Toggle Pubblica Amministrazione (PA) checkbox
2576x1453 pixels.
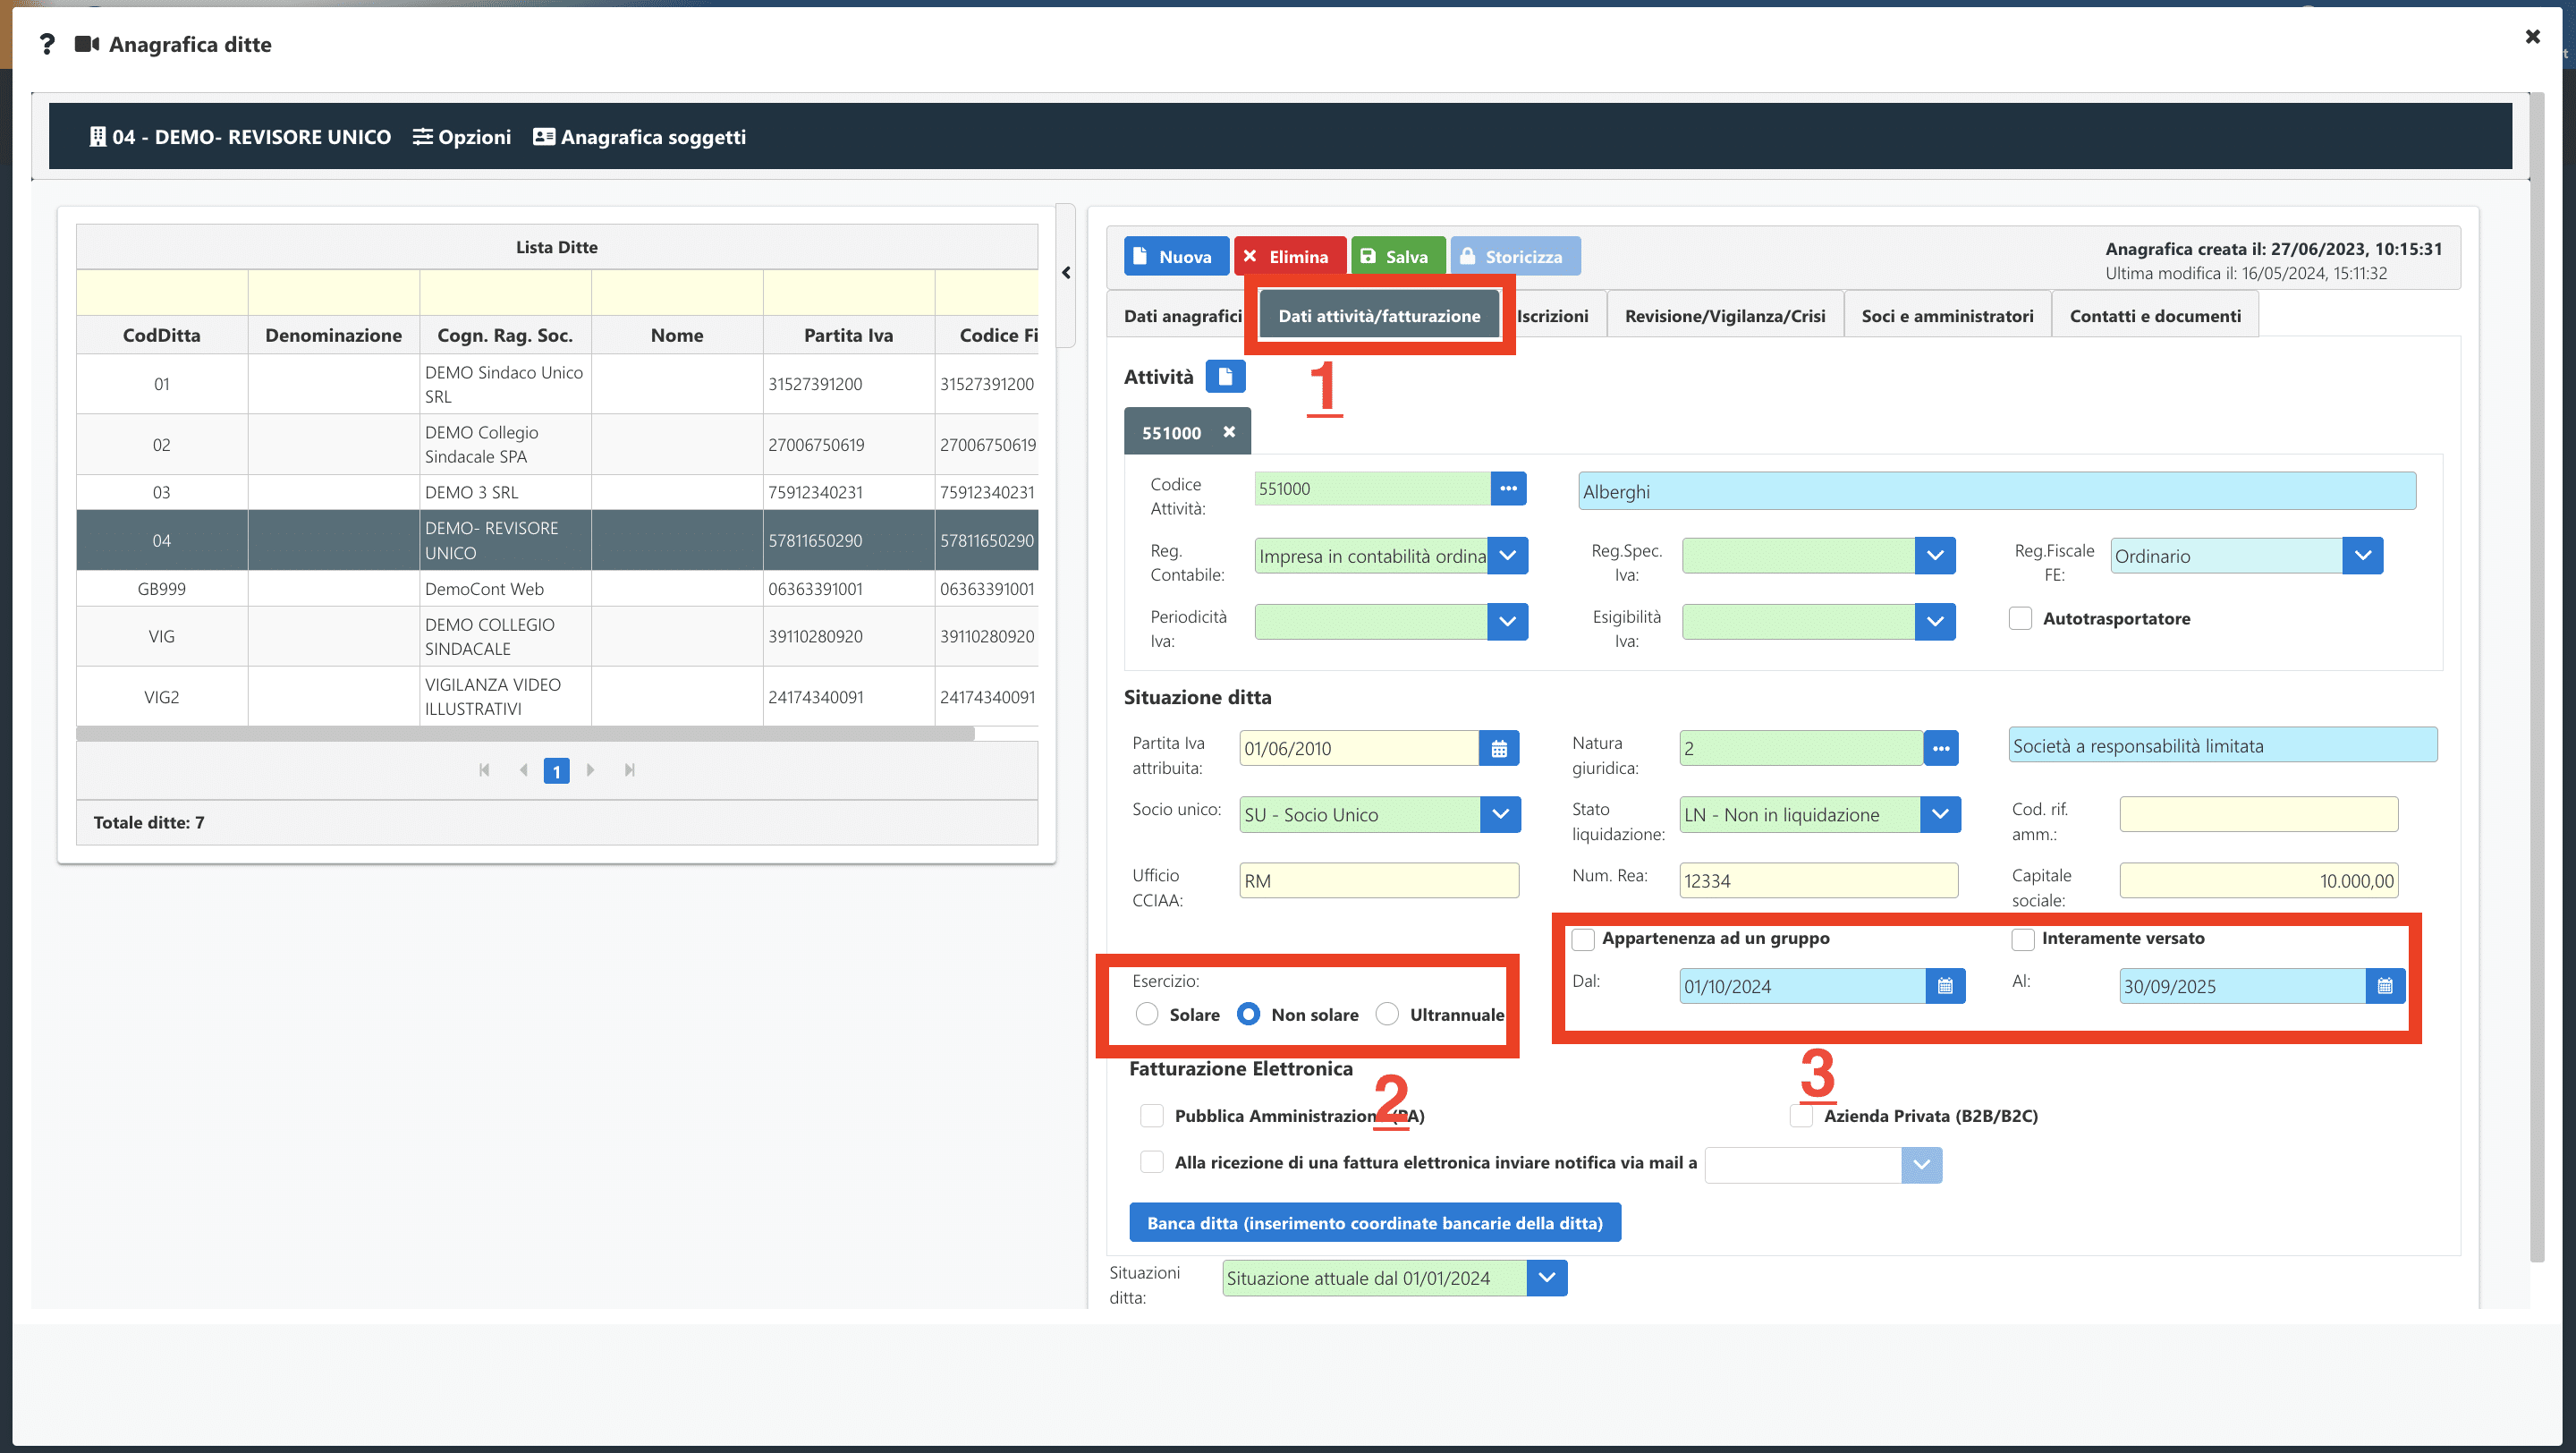(x=1152, y=1115)
